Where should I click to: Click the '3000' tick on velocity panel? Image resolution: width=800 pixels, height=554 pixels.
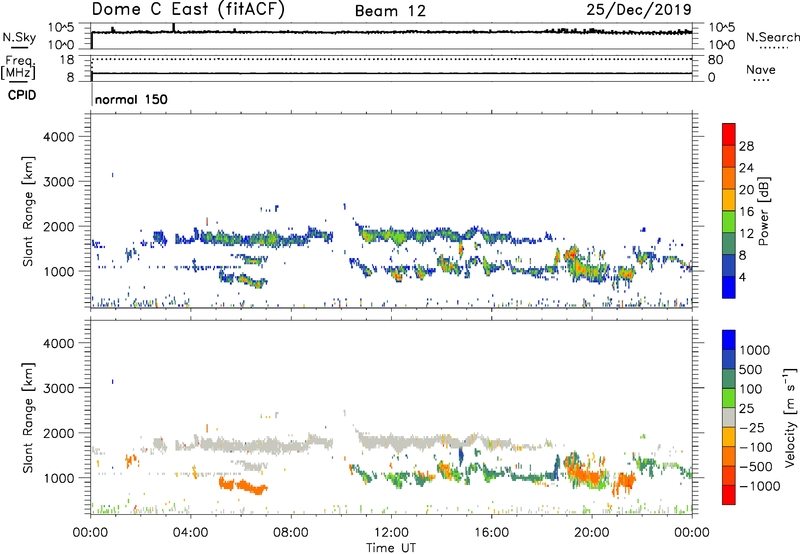pyautogui.click(x=59, y=388)
